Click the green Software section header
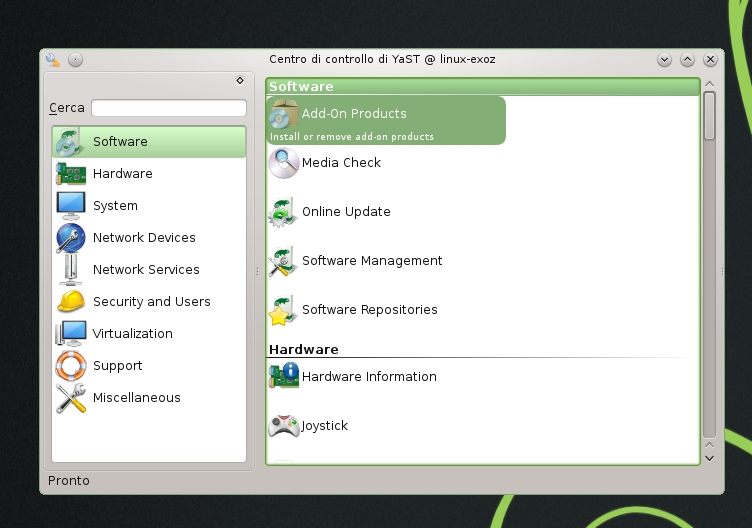 (x=483, y=86)
